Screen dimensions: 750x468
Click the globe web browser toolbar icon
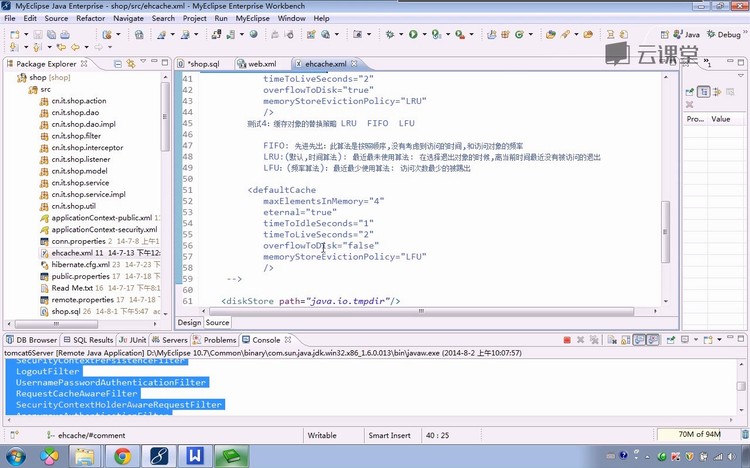click(x=254, y=34)
